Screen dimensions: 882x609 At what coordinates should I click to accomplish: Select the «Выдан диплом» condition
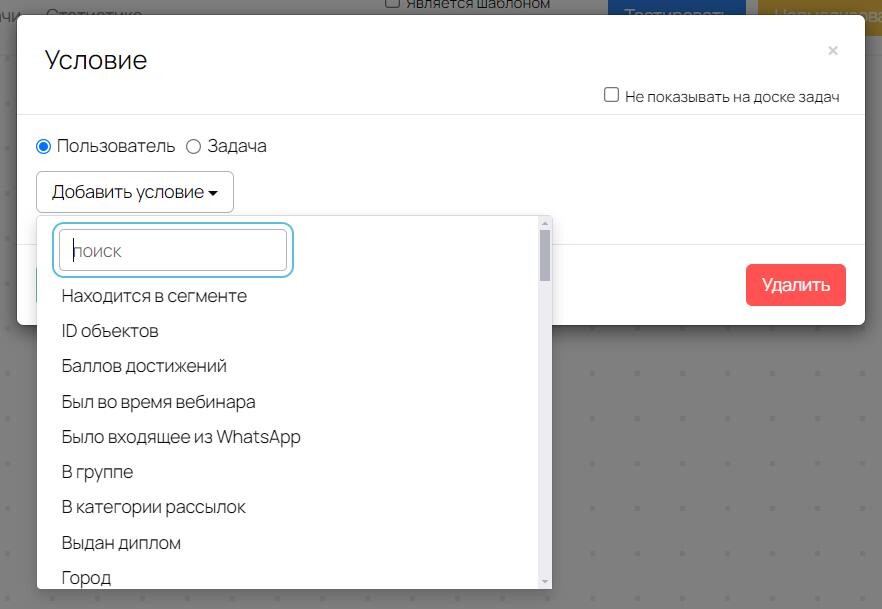(x=120, y=542)
